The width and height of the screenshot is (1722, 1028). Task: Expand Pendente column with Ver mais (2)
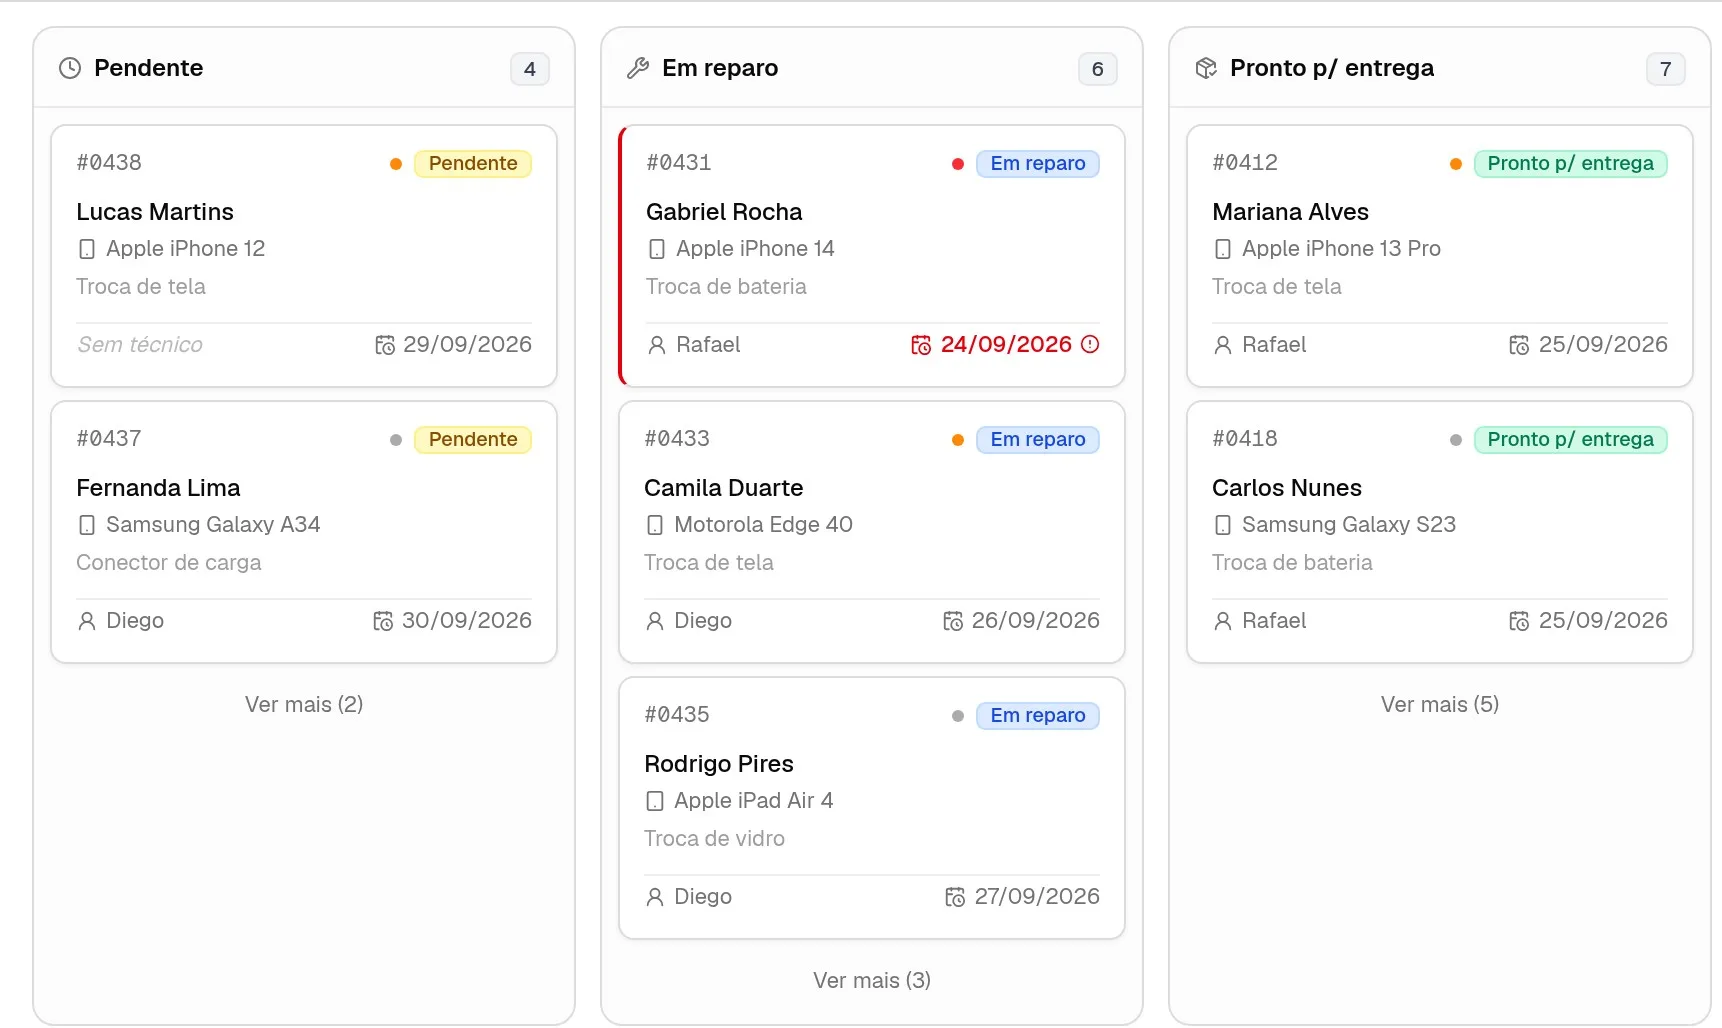click(x=304, y=704)
